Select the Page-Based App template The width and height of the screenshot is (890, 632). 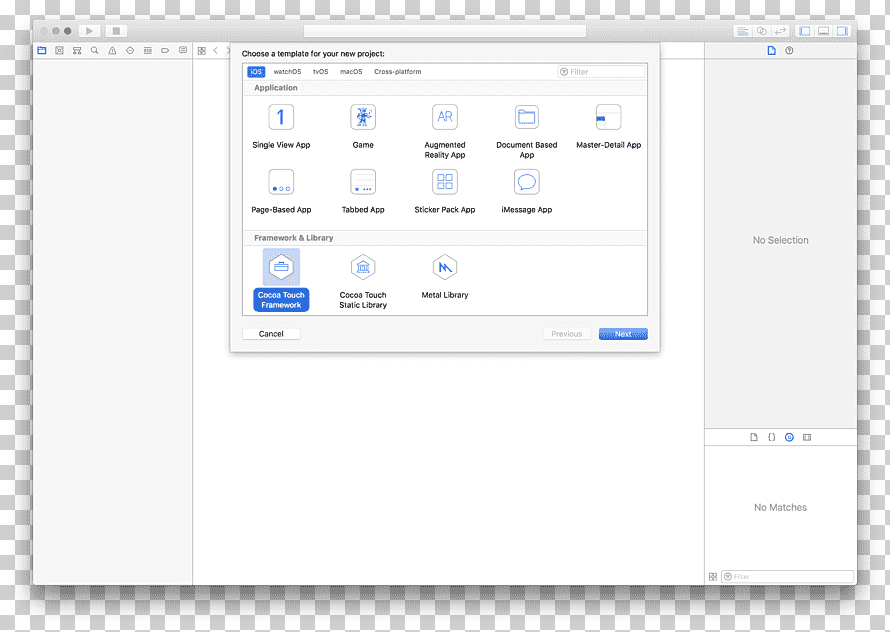coord(281,191)
